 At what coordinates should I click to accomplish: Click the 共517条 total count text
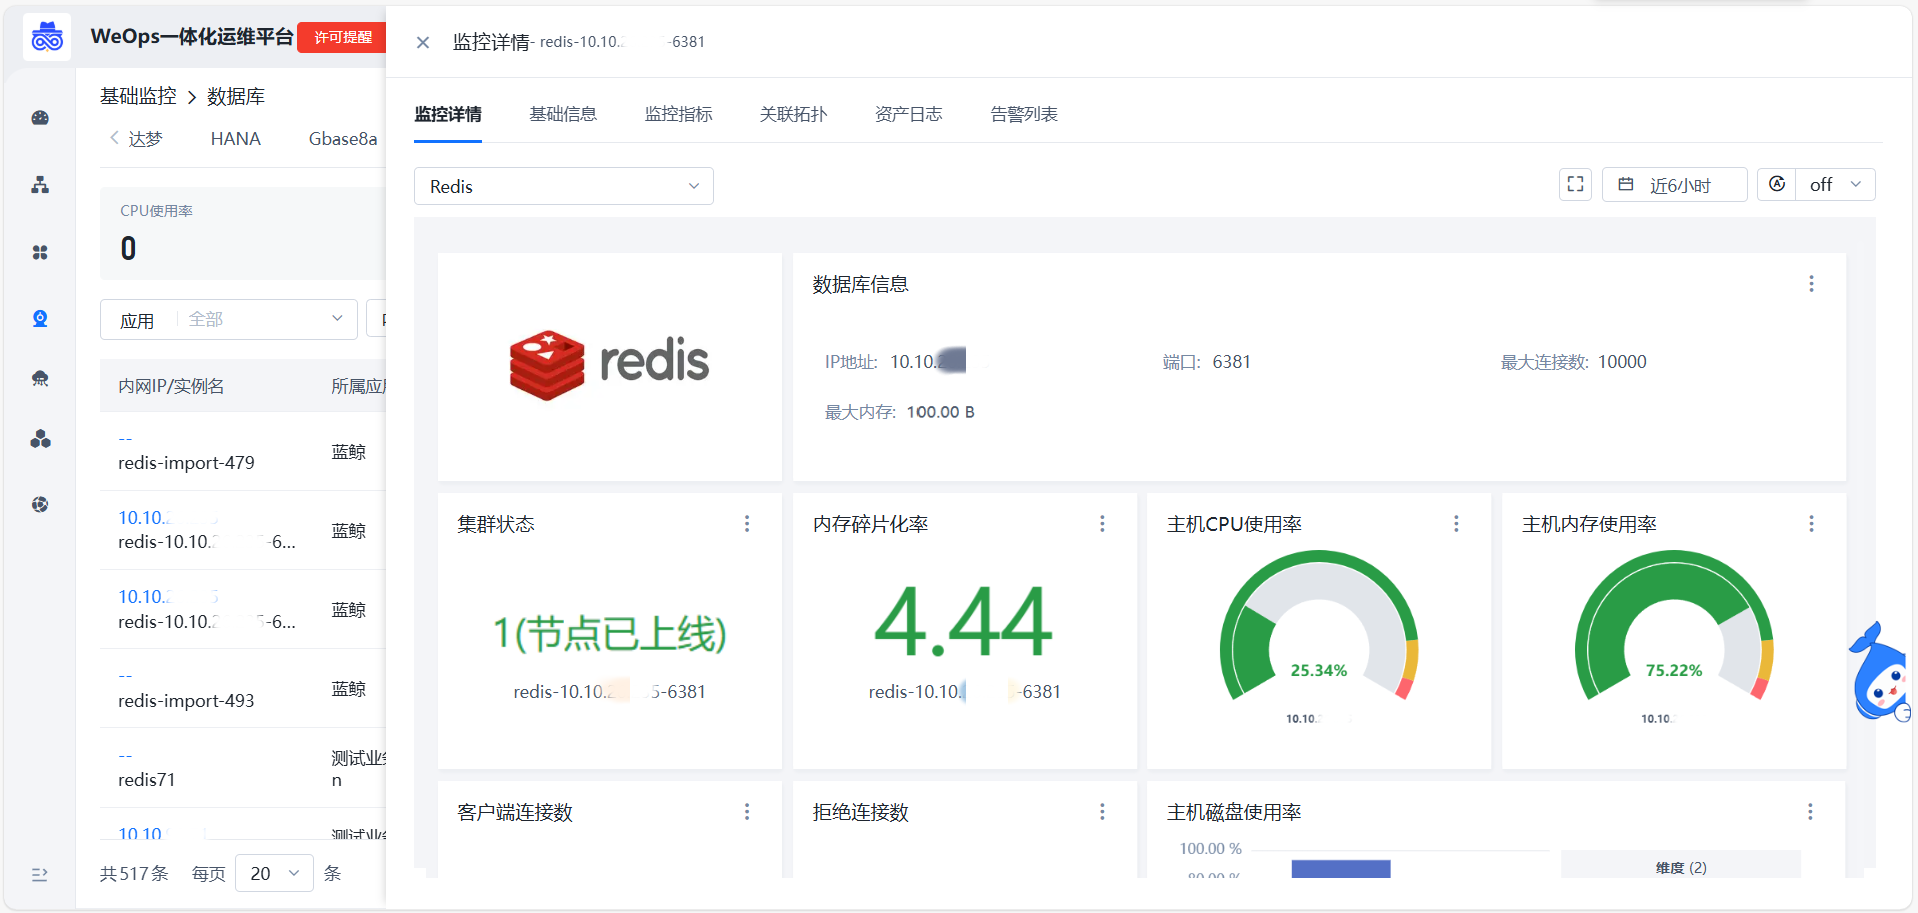(134, 874)
